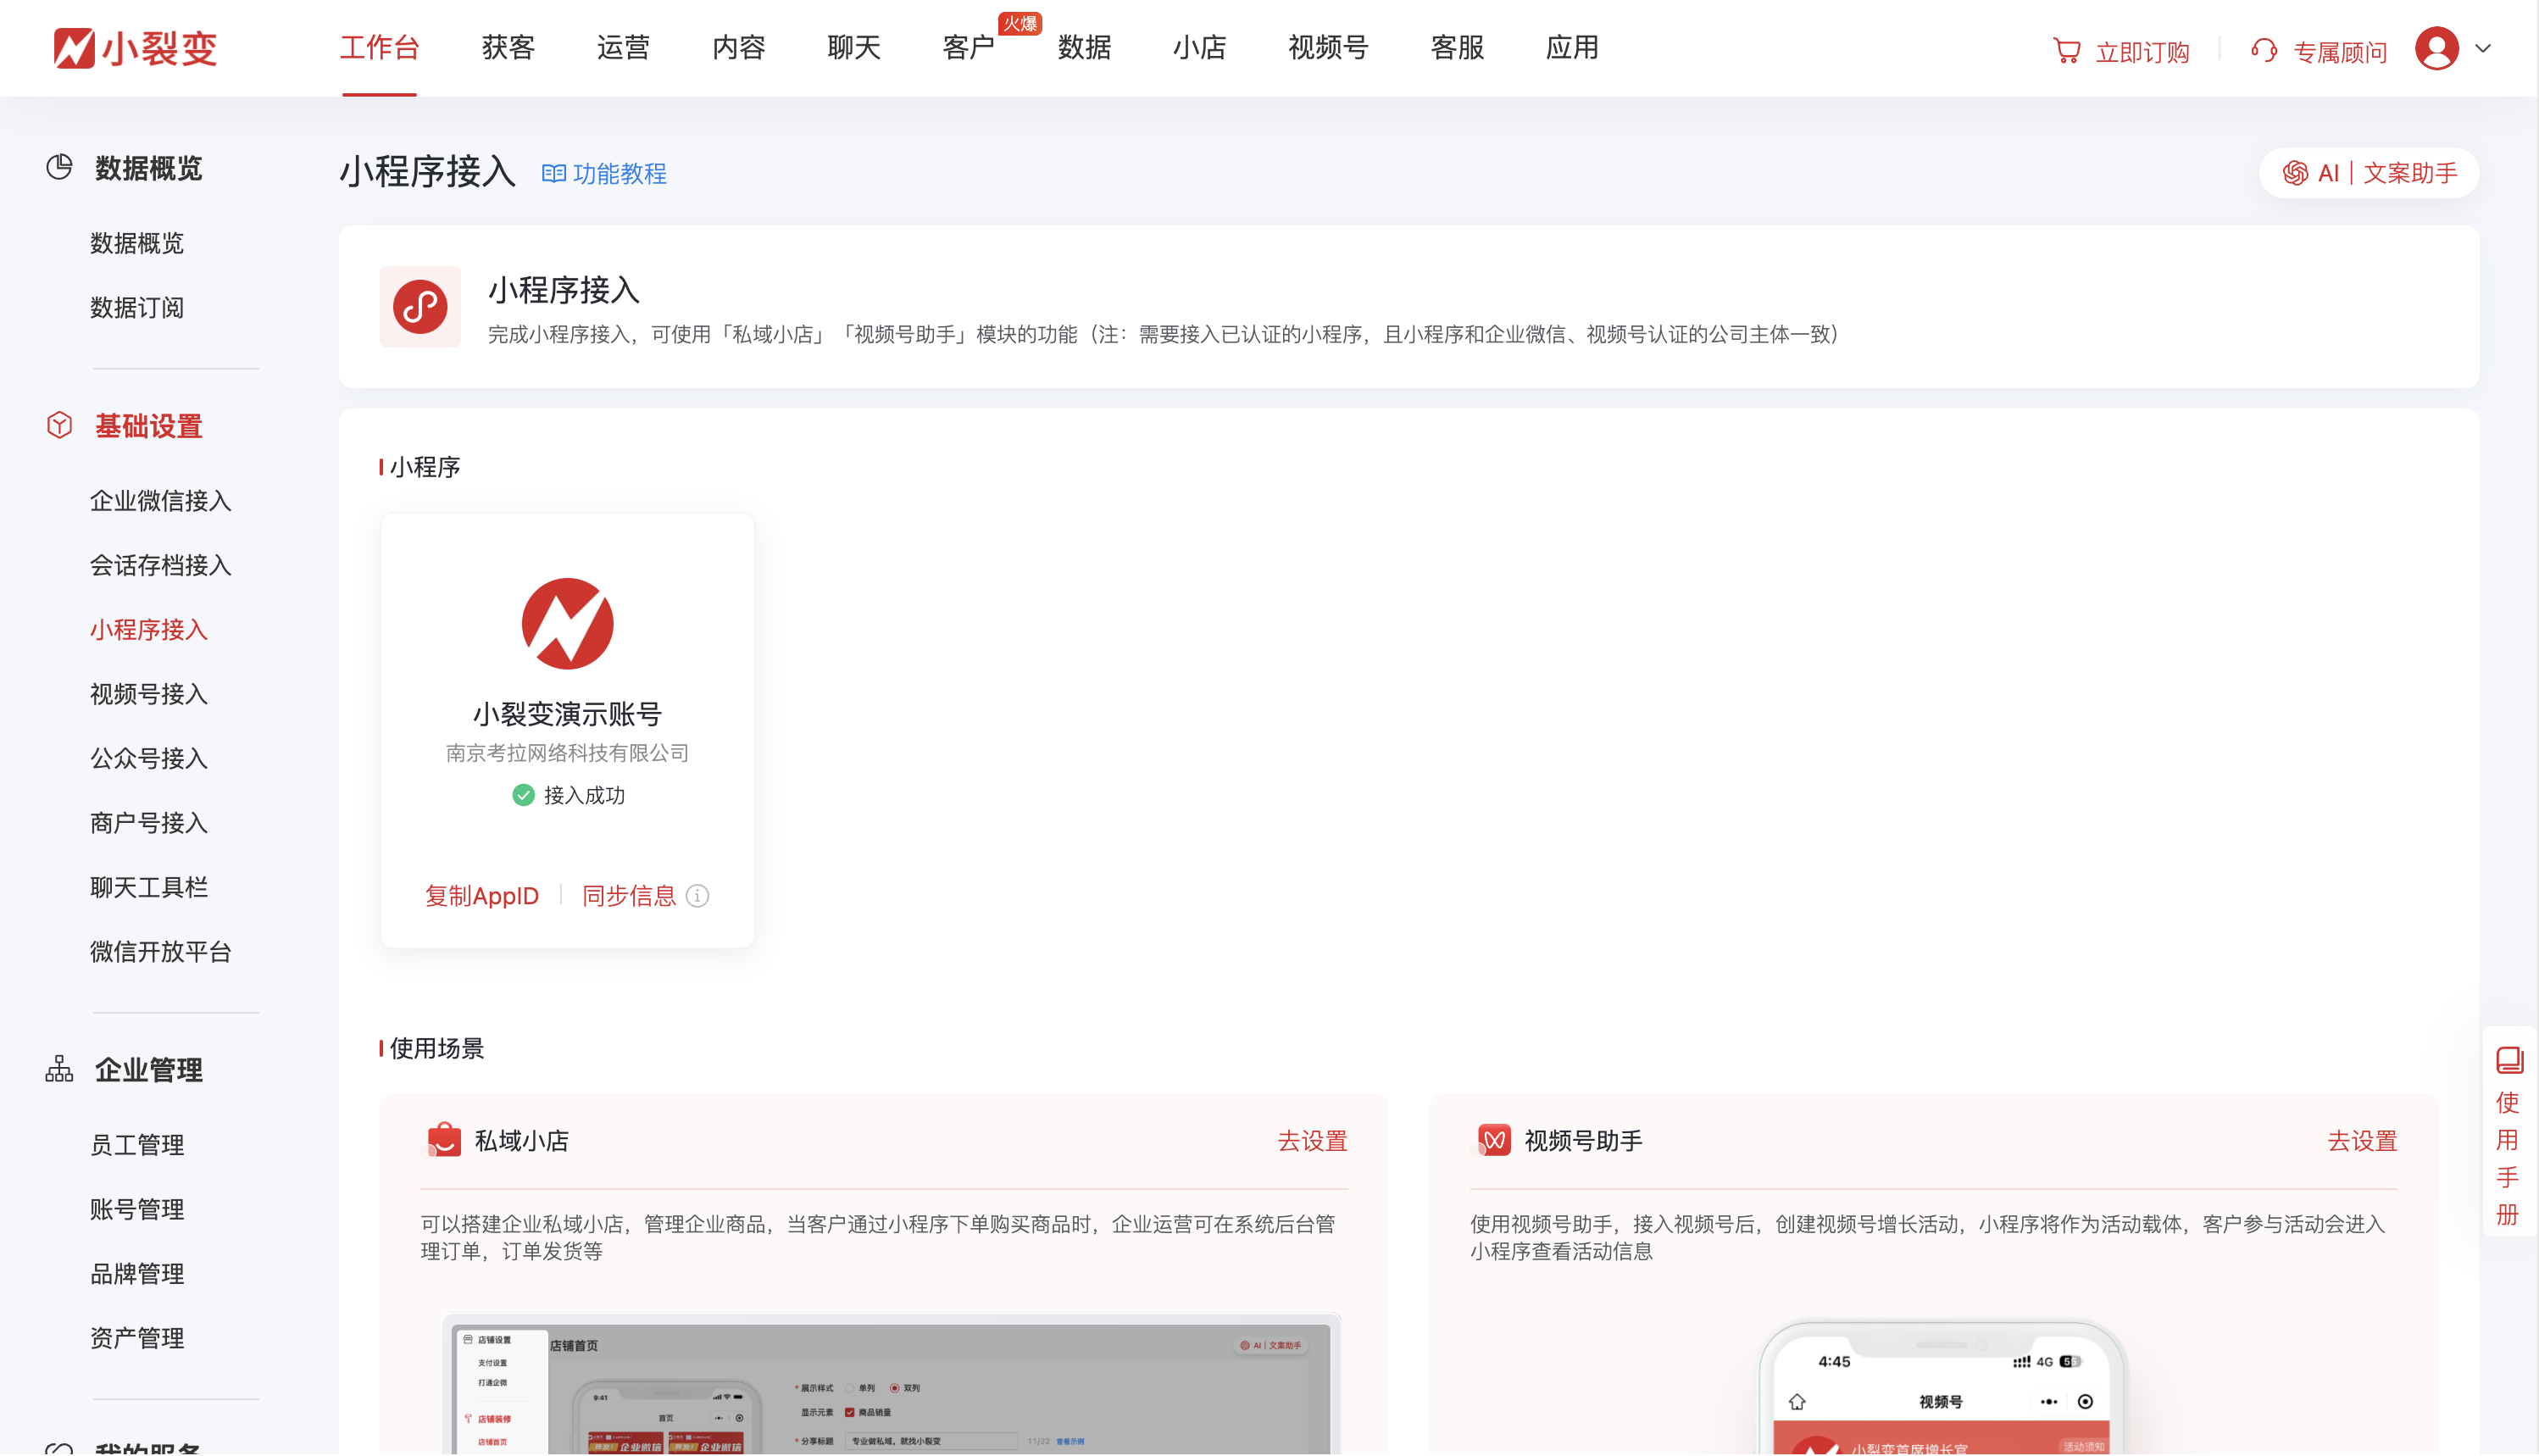Open 数据概览 sub-item in sidebar
This screenshot has width=2539, height=1456.
[x=137, y=243]
